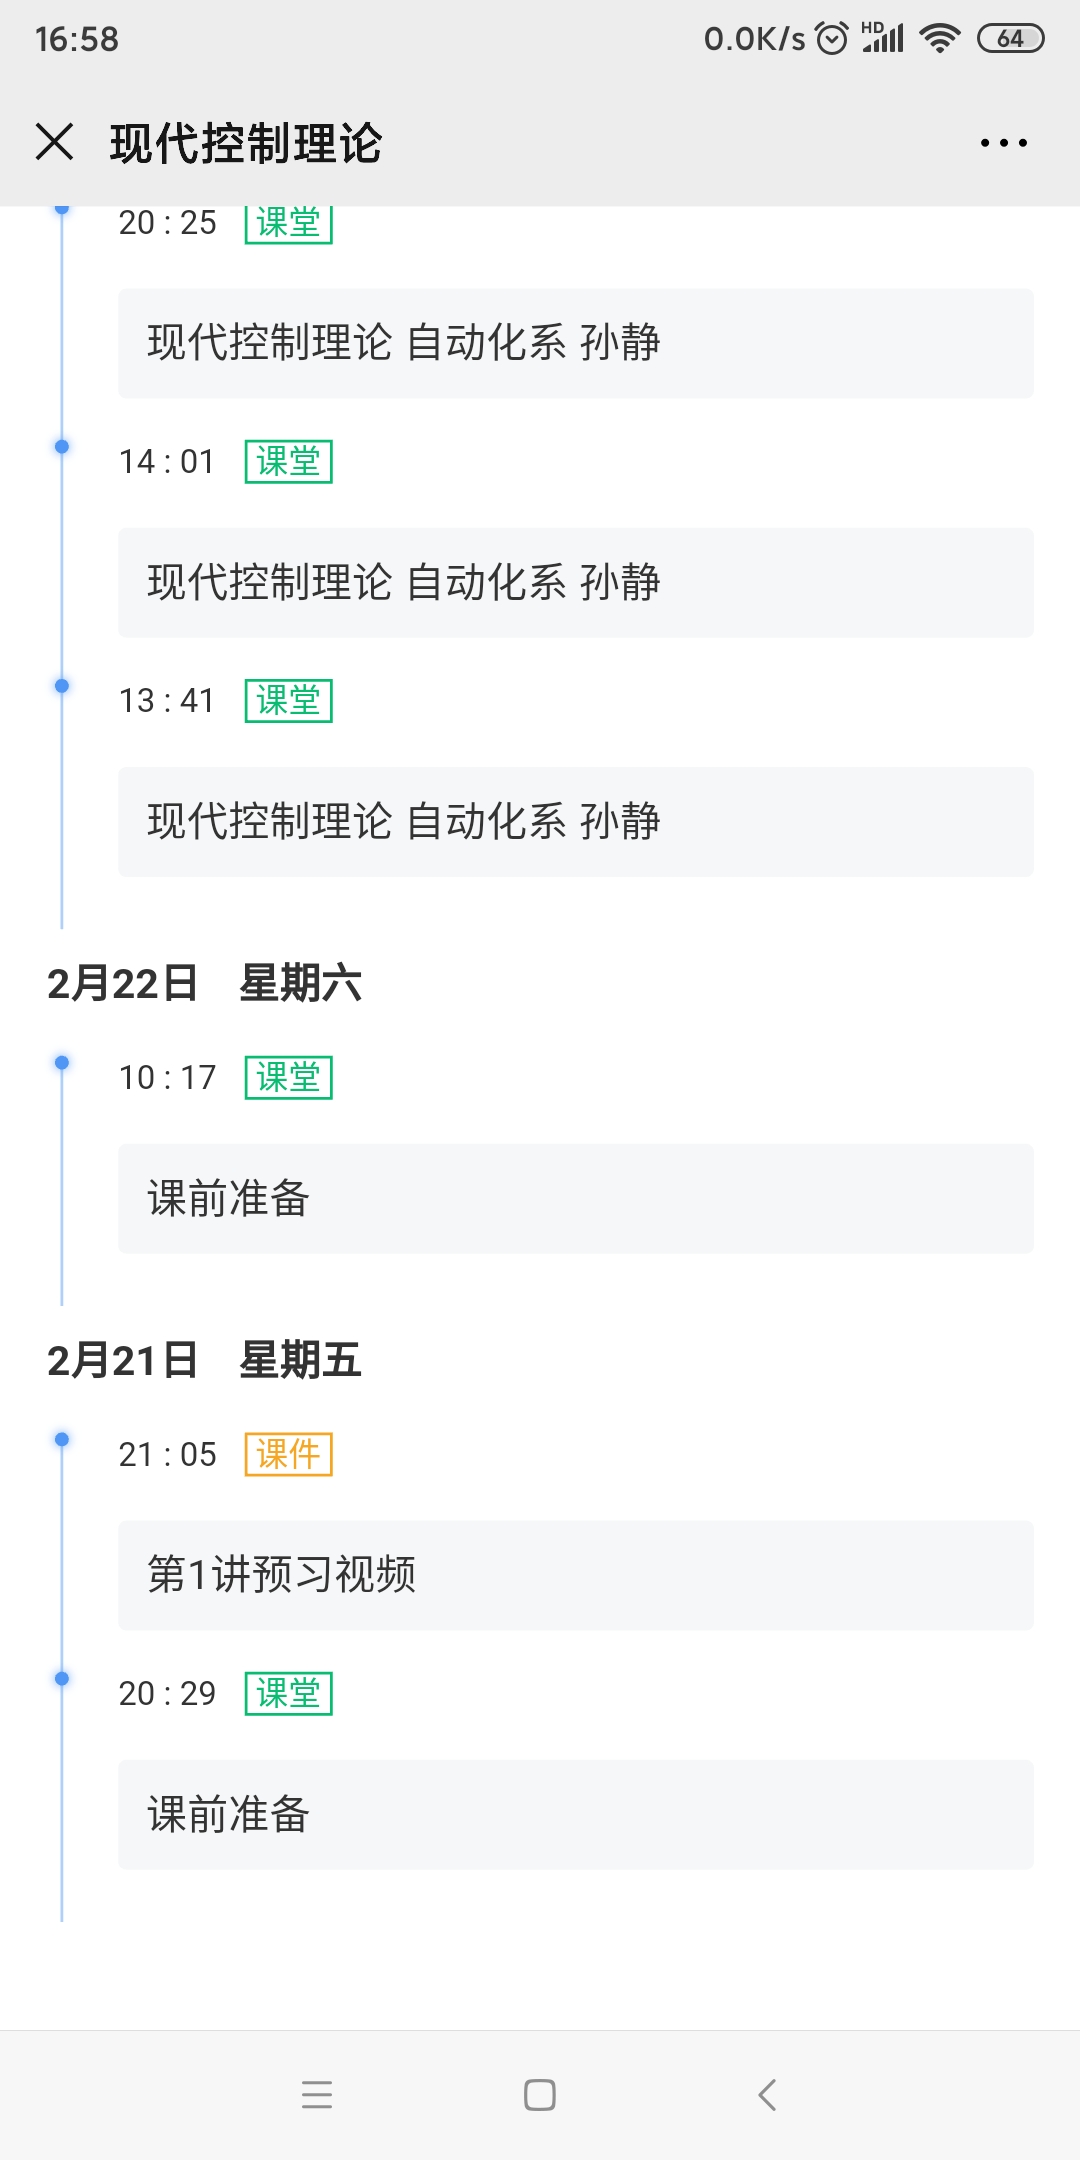Screen dimensions: 1080x2160
Task: Open the 13:41 现代控制理论 自动化系 孙静 entry
Action: (x=575, y=822)
